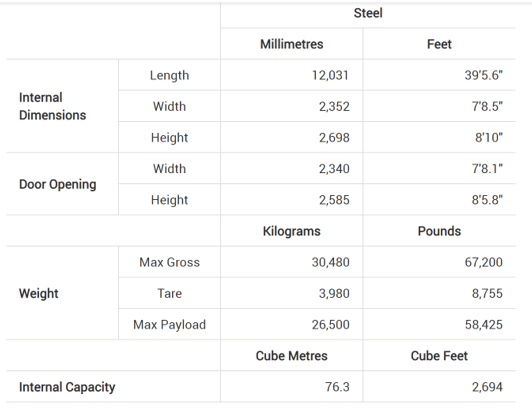Click the internal length value 12,031
The height and width of the screenshot is (410, 532).
[x=330, y=75]
